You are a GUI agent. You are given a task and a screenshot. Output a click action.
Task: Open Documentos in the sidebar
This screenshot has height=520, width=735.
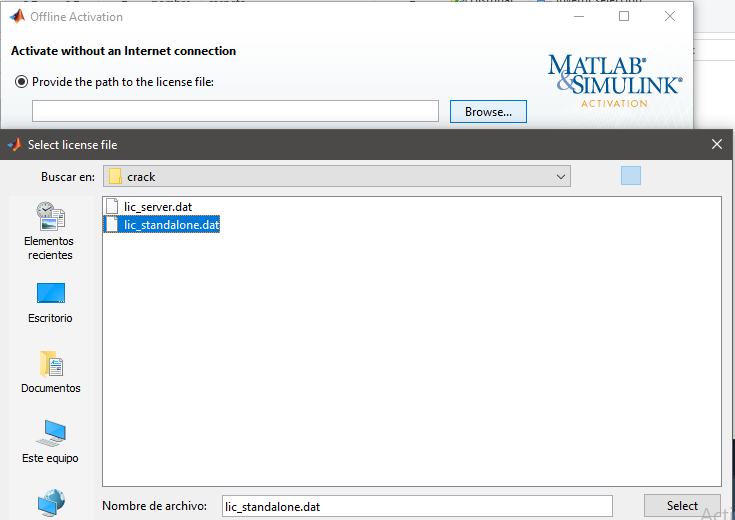pos(51,372)
